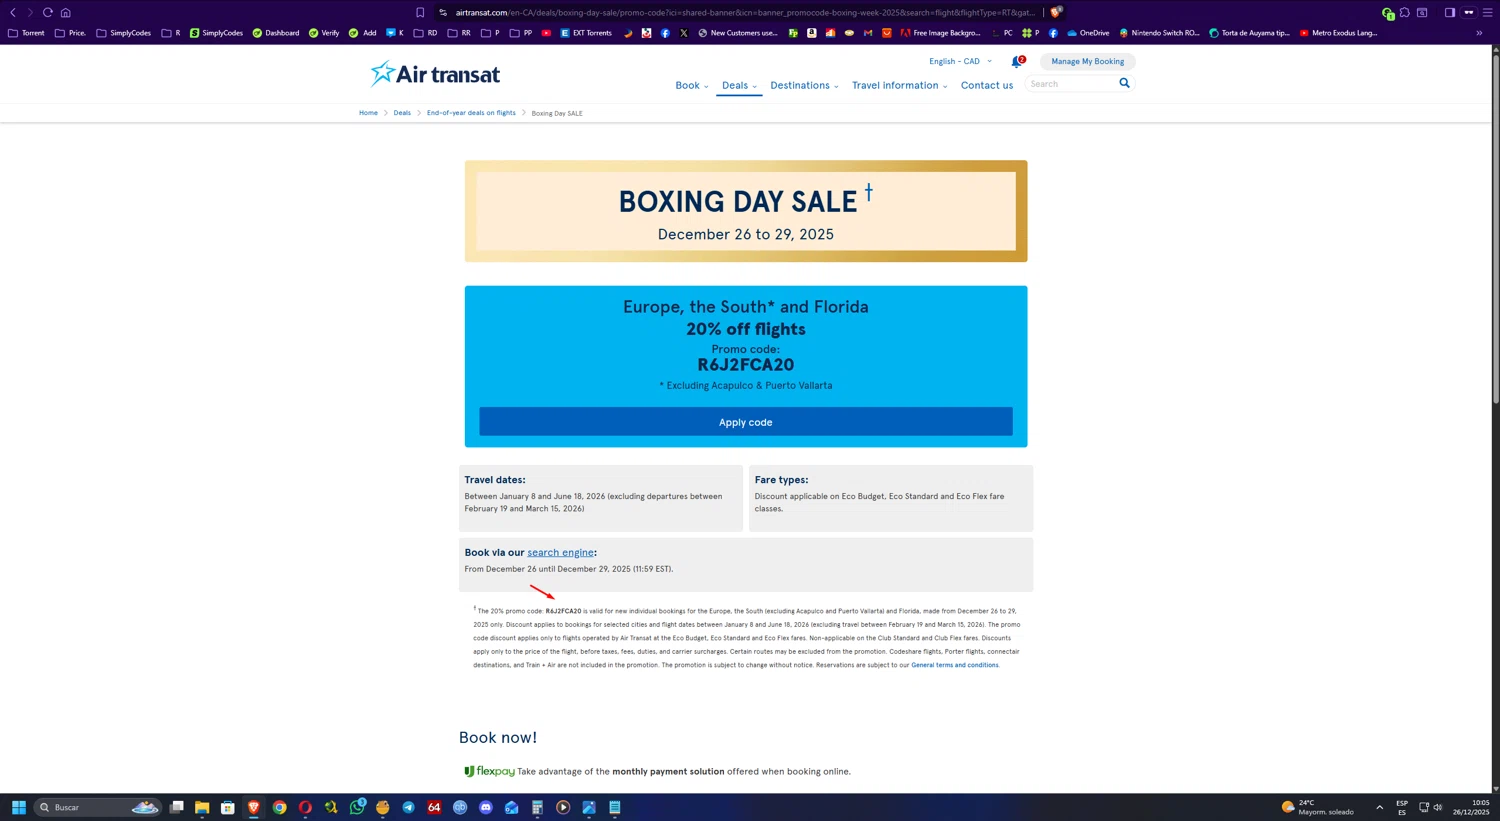Open General terms and conditions link
Screen dimensions: 1500x821
(954, 665)
